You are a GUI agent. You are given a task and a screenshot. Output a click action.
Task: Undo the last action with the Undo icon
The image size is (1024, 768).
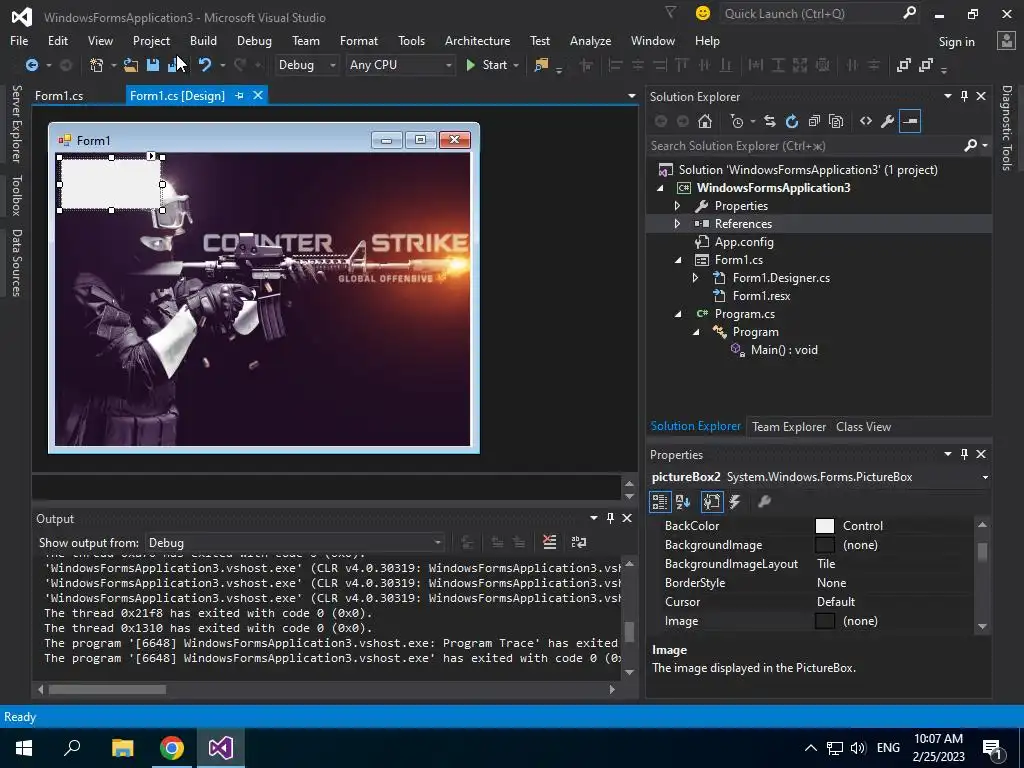coord(205,65)
